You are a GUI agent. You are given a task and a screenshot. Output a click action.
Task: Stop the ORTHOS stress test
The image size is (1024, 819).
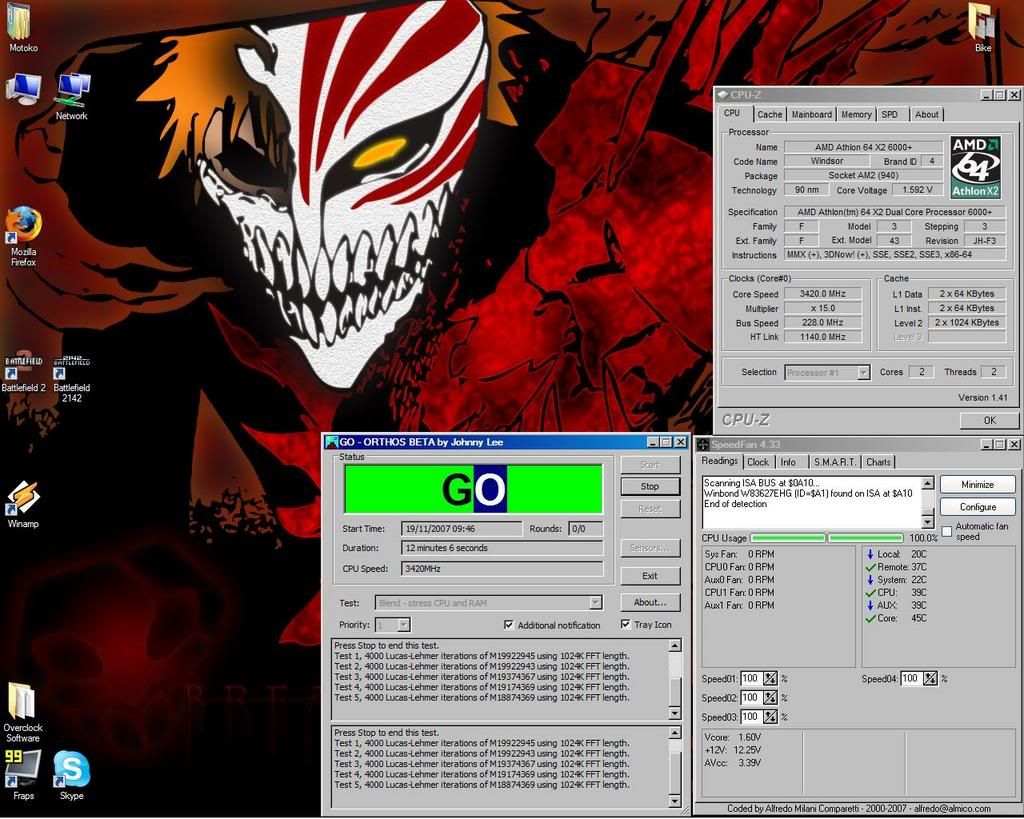[650, 487]
